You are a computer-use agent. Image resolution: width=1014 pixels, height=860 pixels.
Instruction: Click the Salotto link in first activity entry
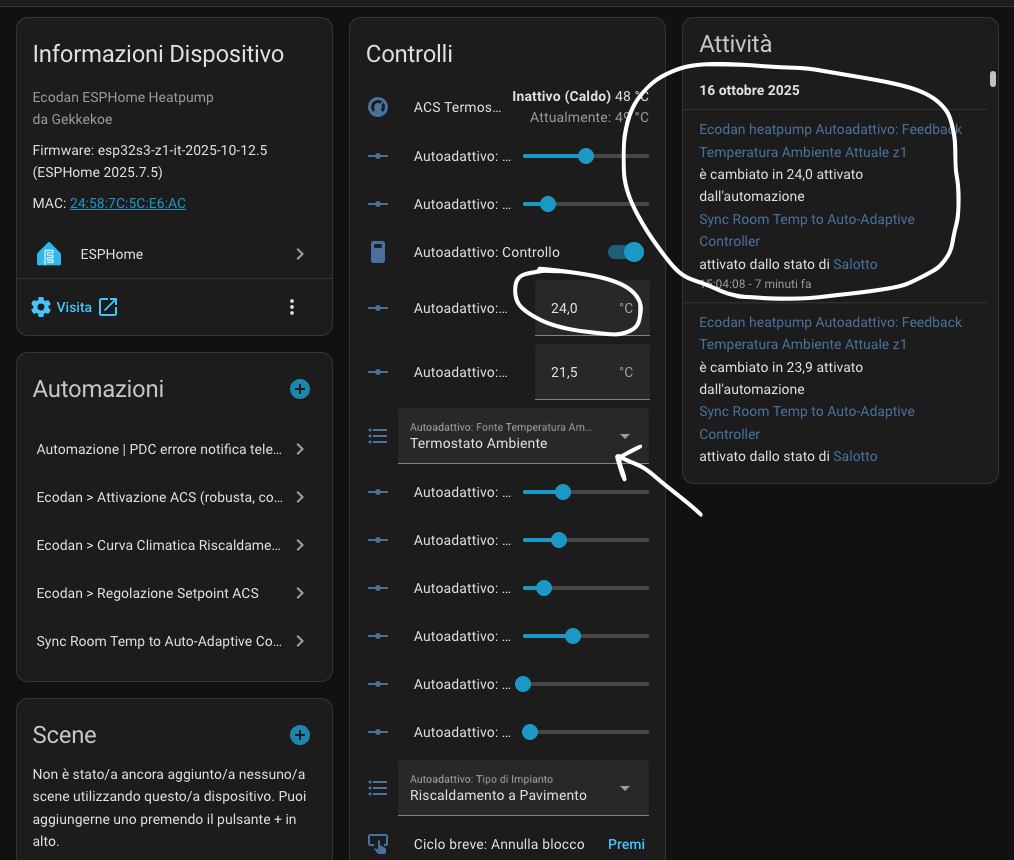click(x=855, y=264)
